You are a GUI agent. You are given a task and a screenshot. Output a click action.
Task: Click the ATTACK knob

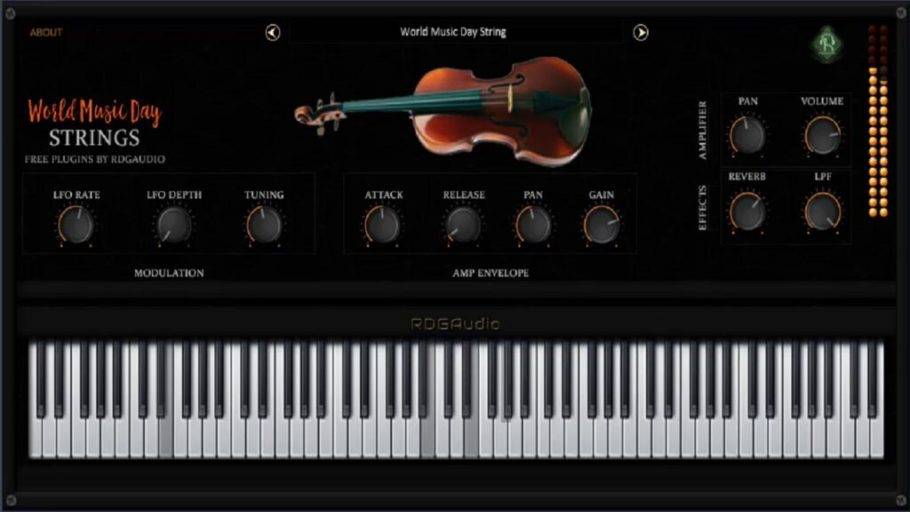pyautogui.click(x=383, y=225)
